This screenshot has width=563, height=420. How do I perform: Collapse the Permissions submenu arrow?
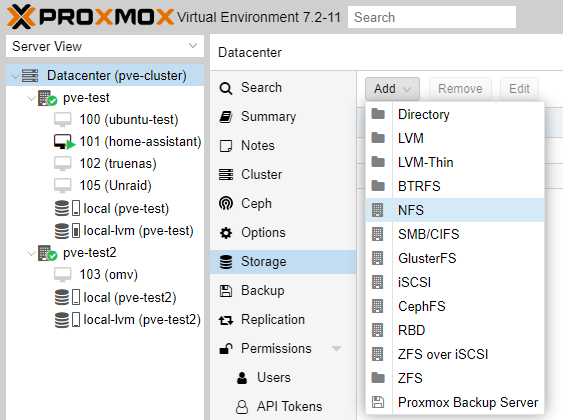click(336, 348)
